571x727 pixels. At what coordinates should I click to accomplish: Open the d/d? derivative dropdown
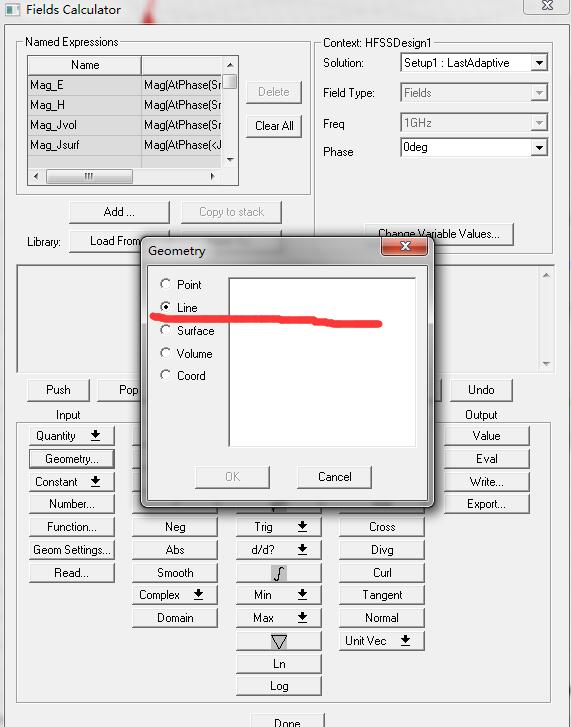[279, 550]
